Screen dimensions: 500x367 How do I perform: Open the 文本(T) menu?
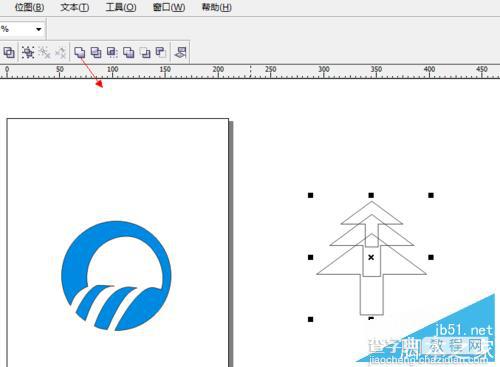pos(75,7)
